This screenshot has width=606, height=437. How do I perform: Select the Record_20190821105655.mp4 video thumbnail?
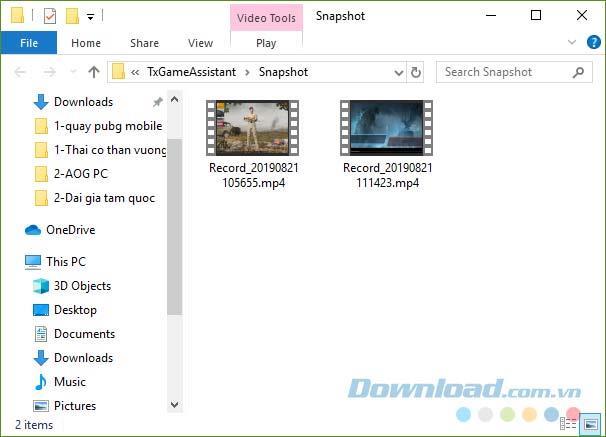pyautogui.click(x=248, y=127)
